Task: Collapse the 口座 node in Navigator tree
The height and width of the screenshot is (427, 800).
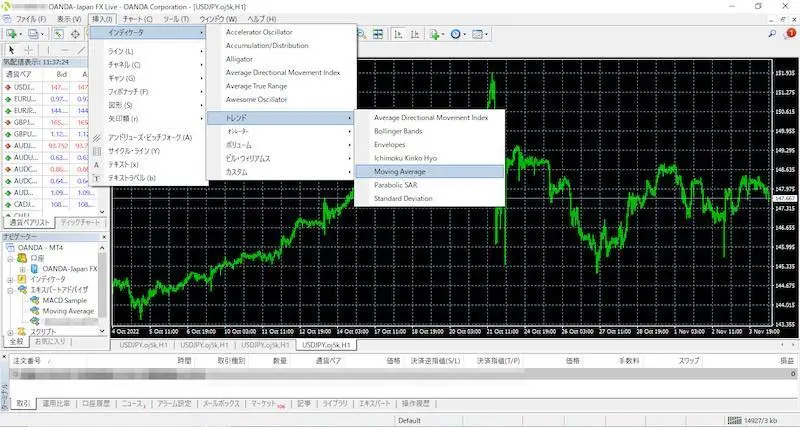Action: click(x=10, y=259)
